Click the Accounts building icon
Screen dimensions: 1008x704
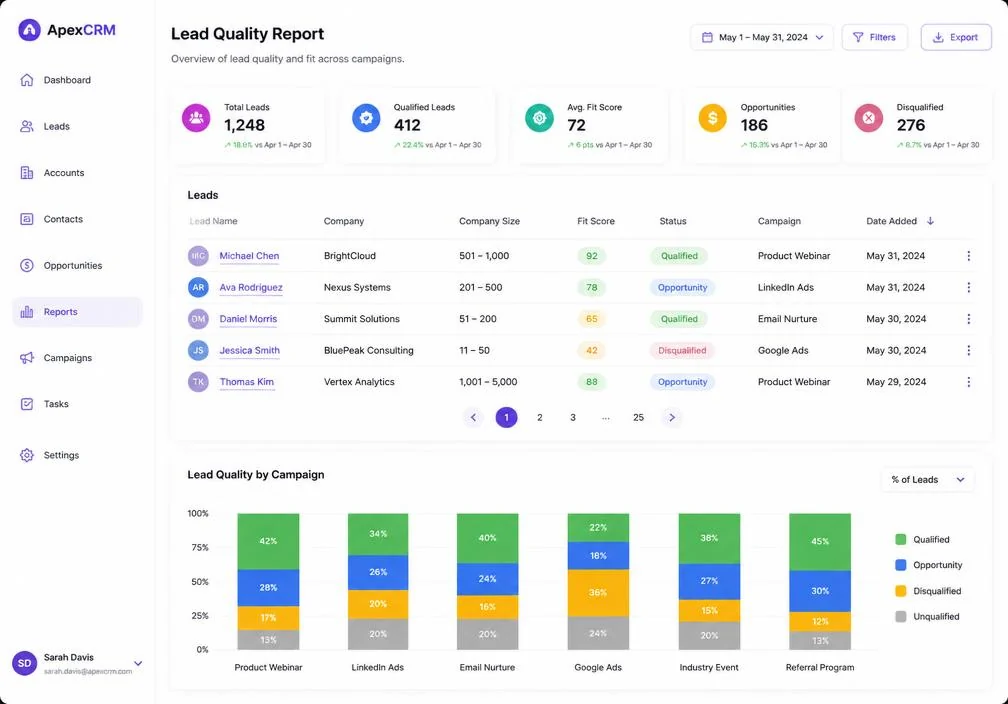[x=26, y=172]
